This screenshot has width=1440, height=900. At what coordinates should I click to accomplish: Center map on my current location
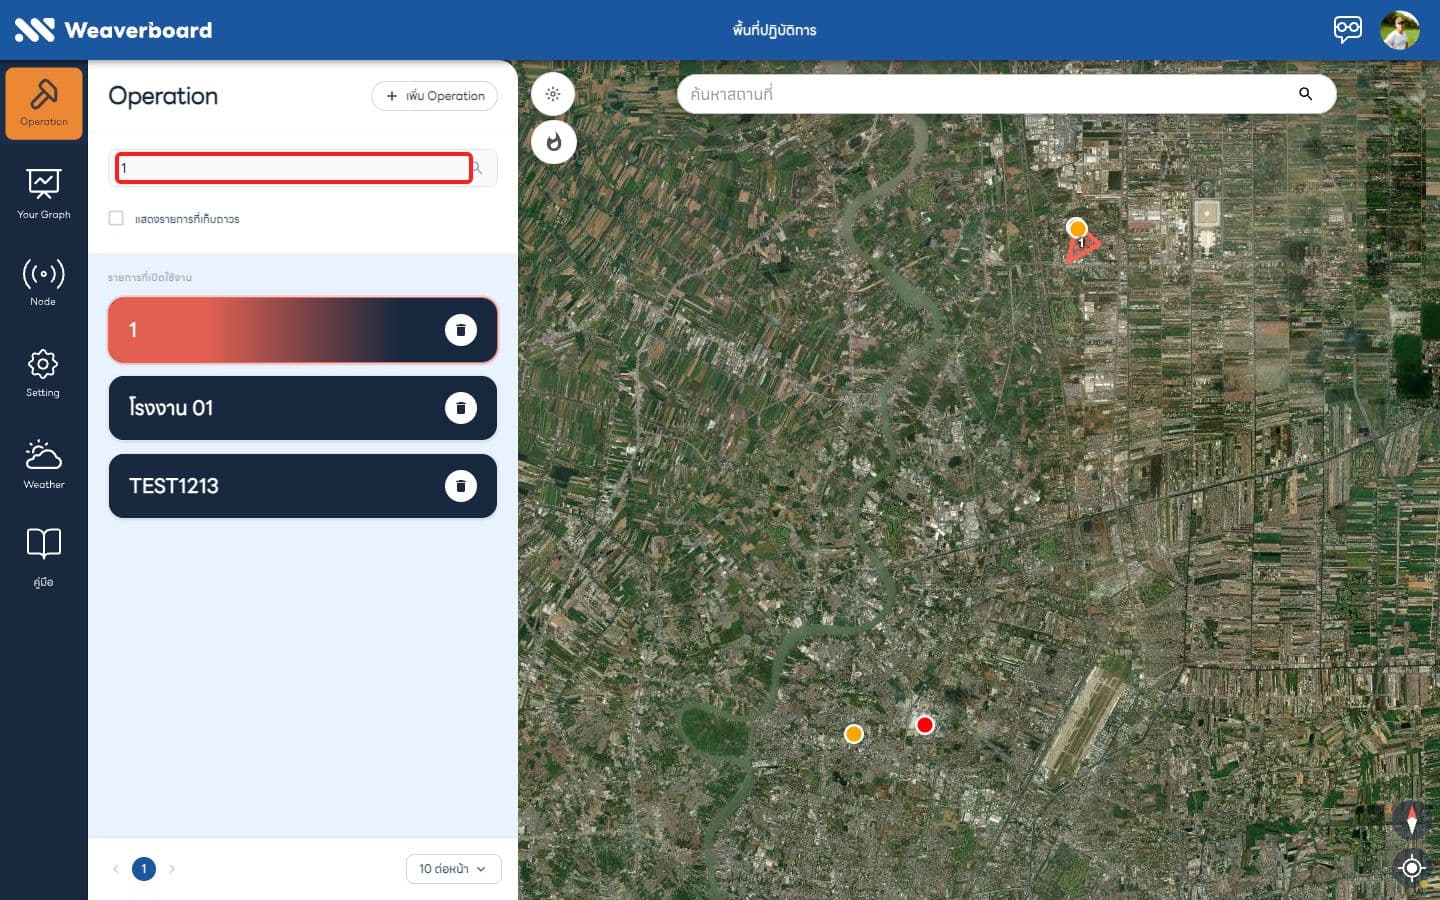tap(1411, 868)
